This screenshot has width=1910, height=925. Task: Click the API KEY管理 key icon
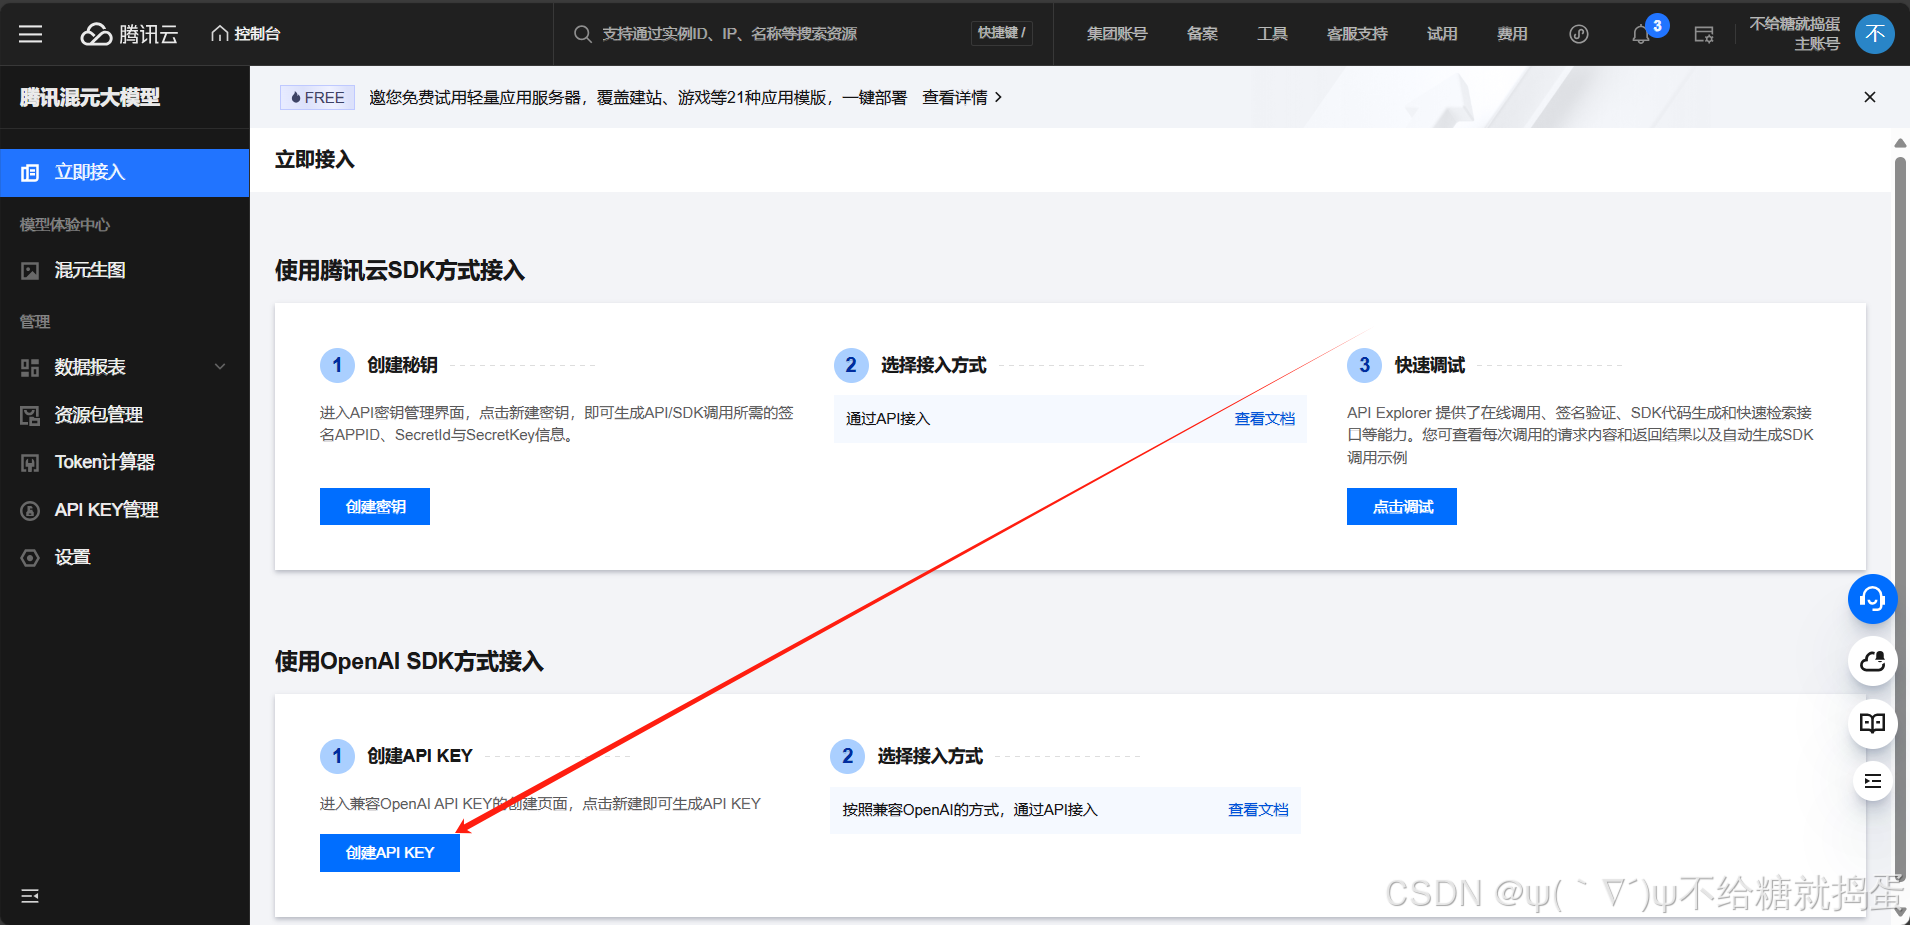30,511
